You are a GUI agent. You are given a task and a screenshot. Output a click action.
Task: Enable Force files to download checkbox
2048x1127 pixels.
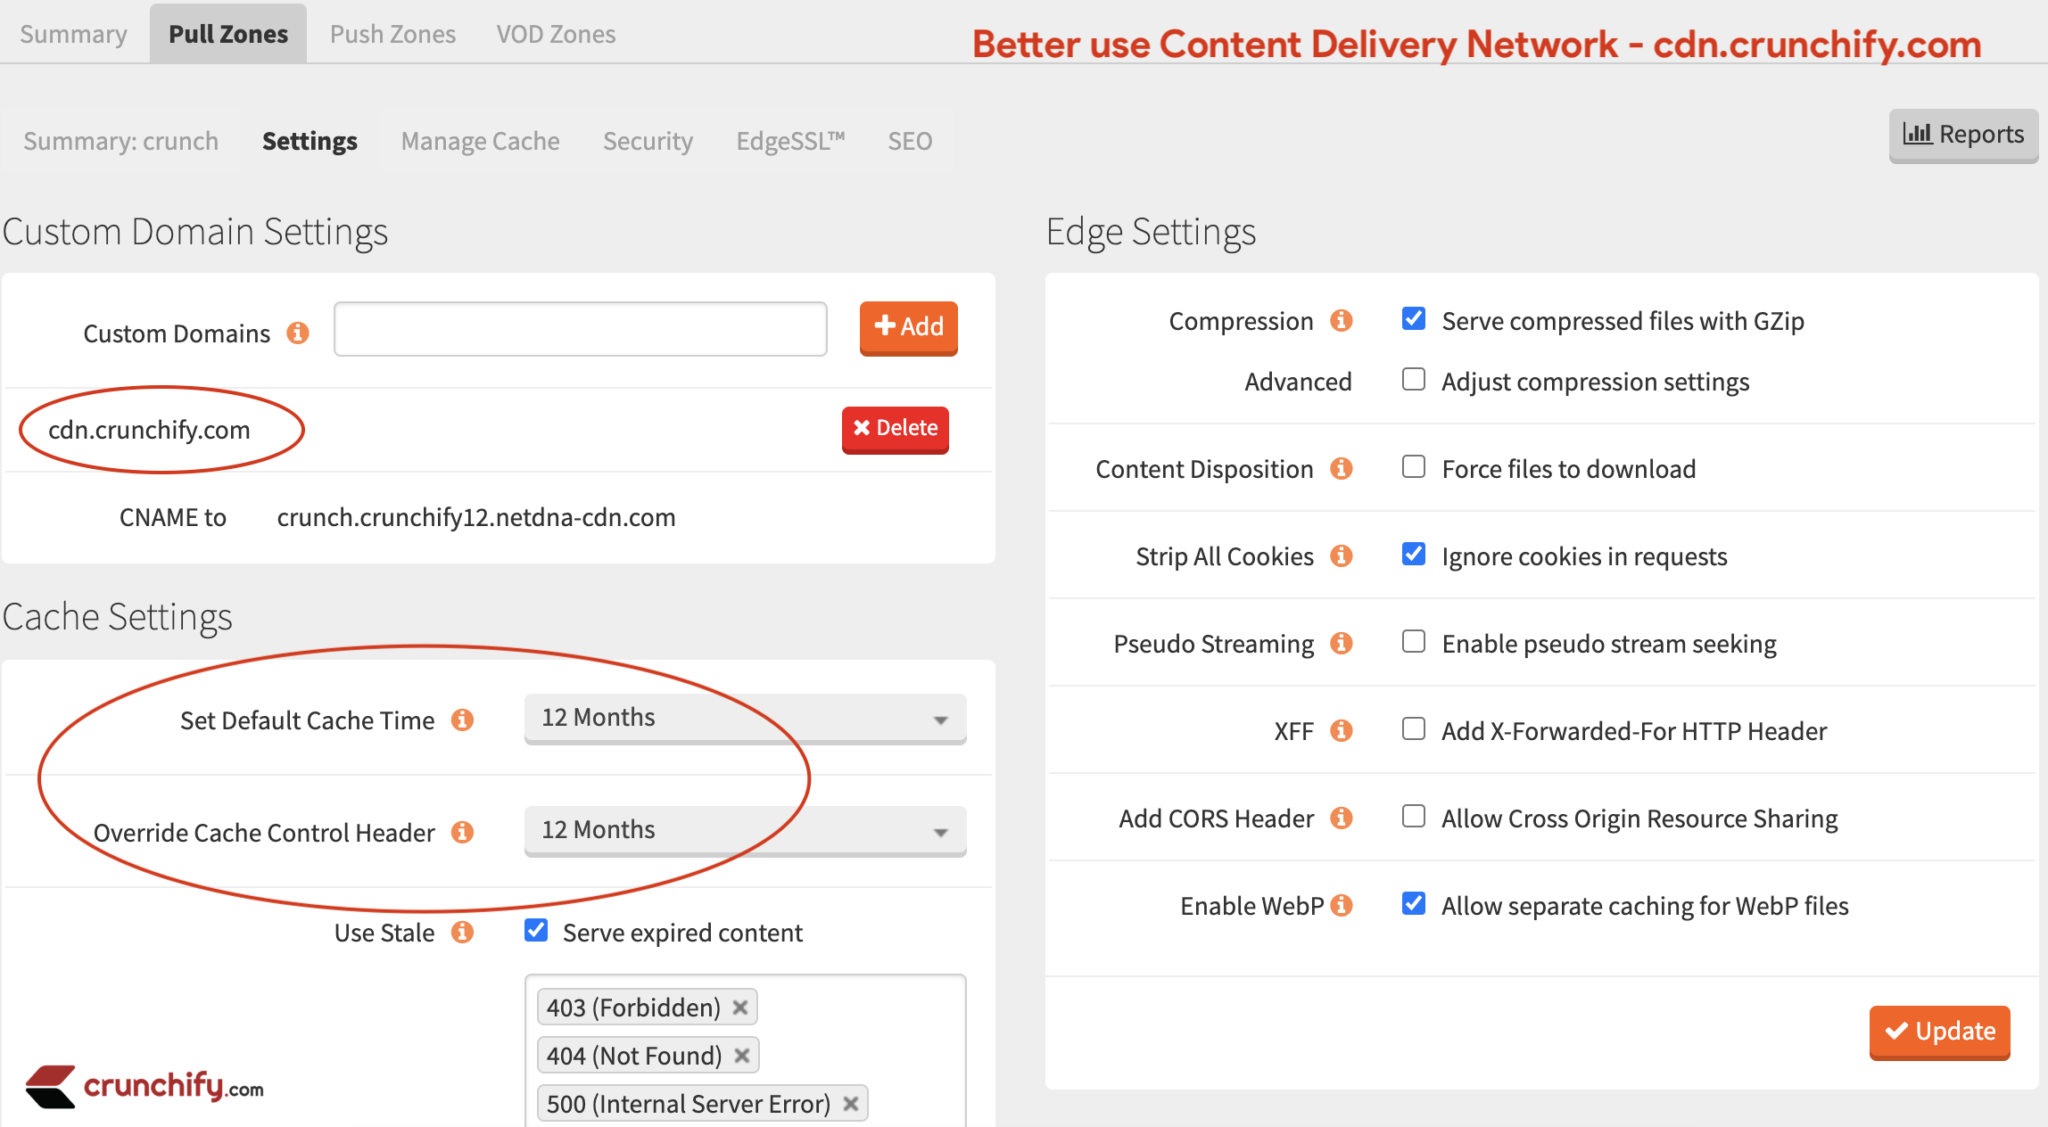(x=1413, y=467)
